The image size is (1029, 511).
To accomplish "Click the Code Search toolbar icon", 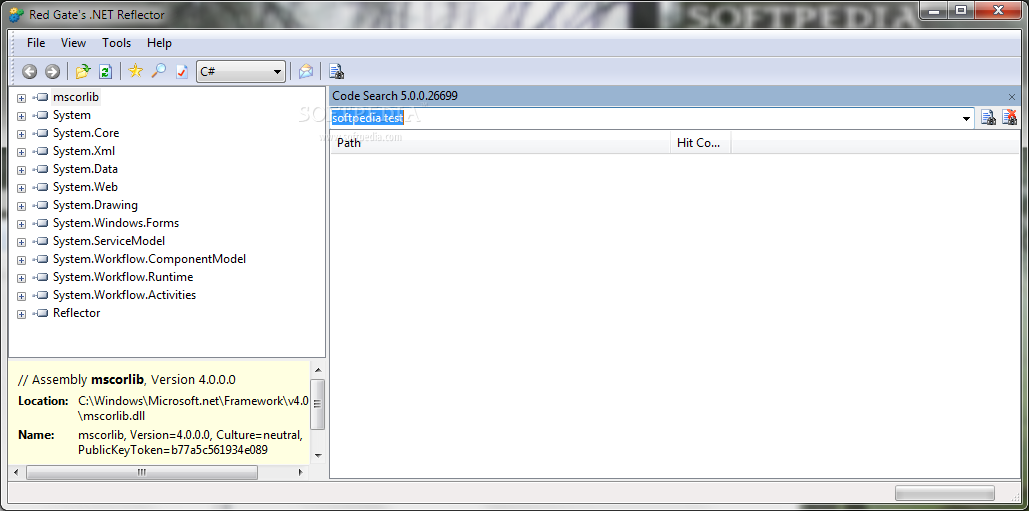I will tap(337, 72).
